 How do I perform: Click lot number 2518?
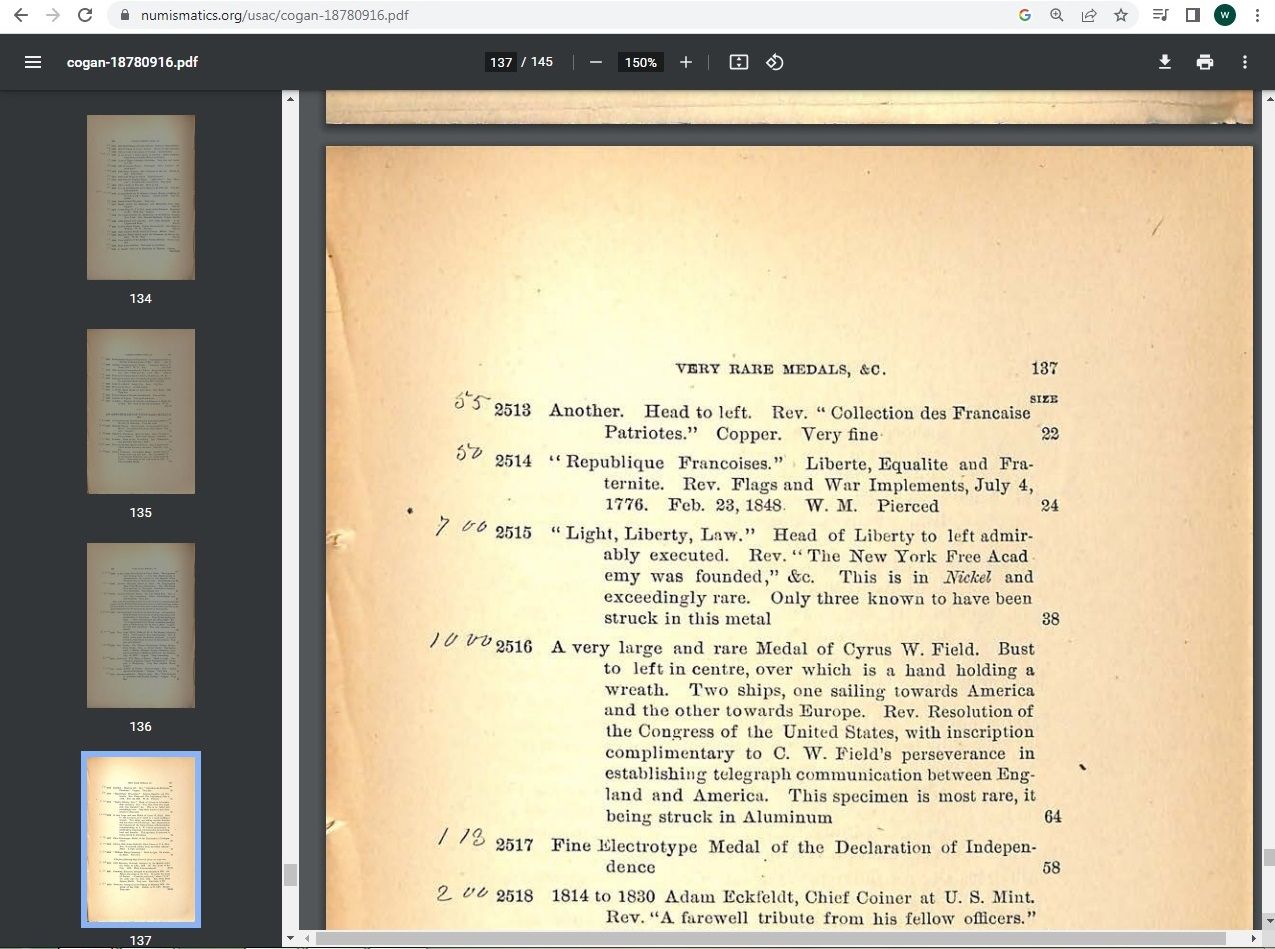coord(514,896)
